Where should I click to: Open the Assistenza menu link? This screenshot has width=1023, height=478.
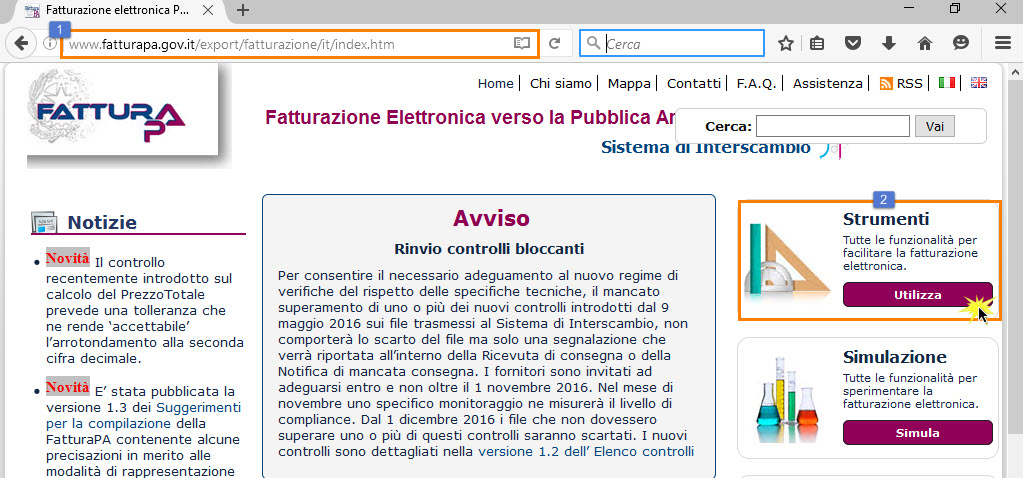827,83
